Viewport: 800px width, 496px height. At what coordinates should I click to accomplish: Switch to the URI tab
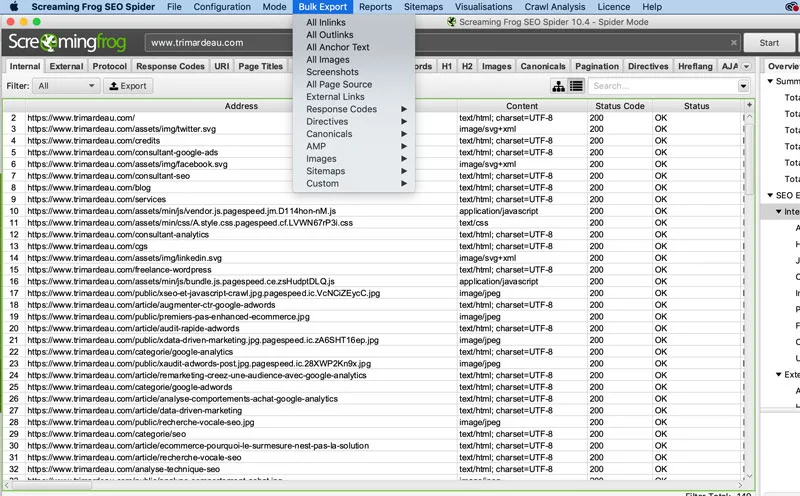(222, 66)
